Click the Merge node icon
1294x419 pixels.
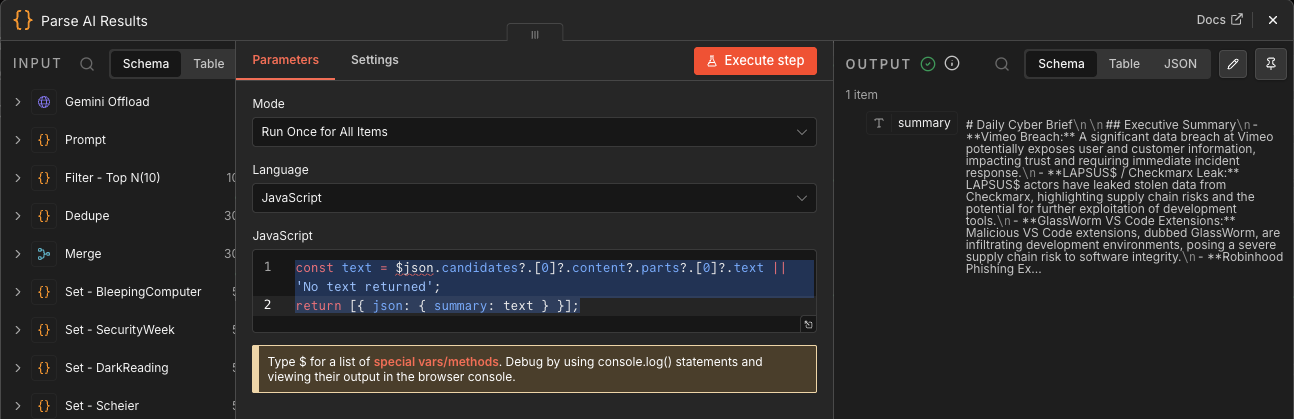(43, 254)
